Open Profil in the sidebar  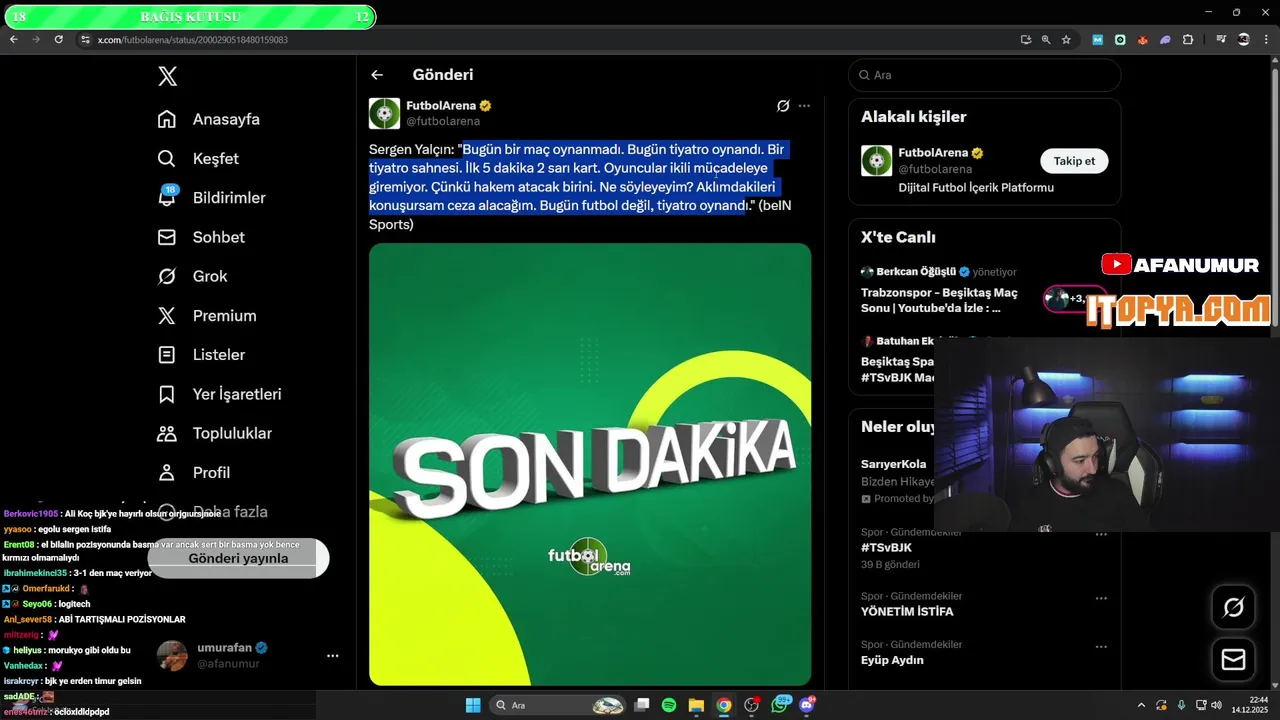click(194, 472)
